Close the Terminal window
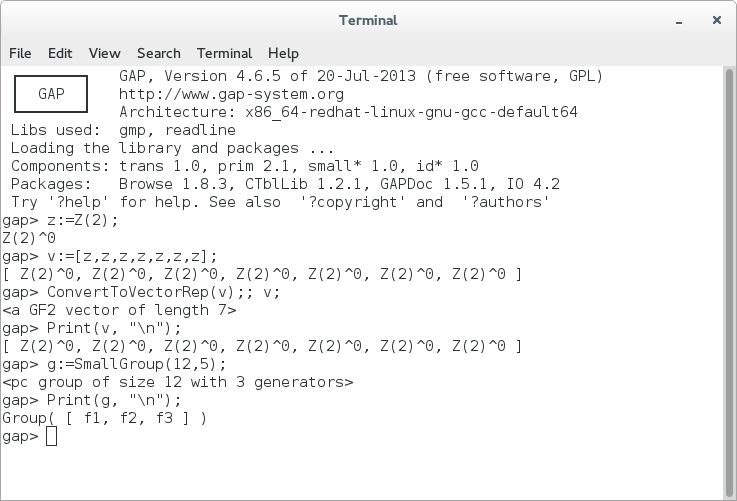737x501 pixels. (x=717, y=20)
